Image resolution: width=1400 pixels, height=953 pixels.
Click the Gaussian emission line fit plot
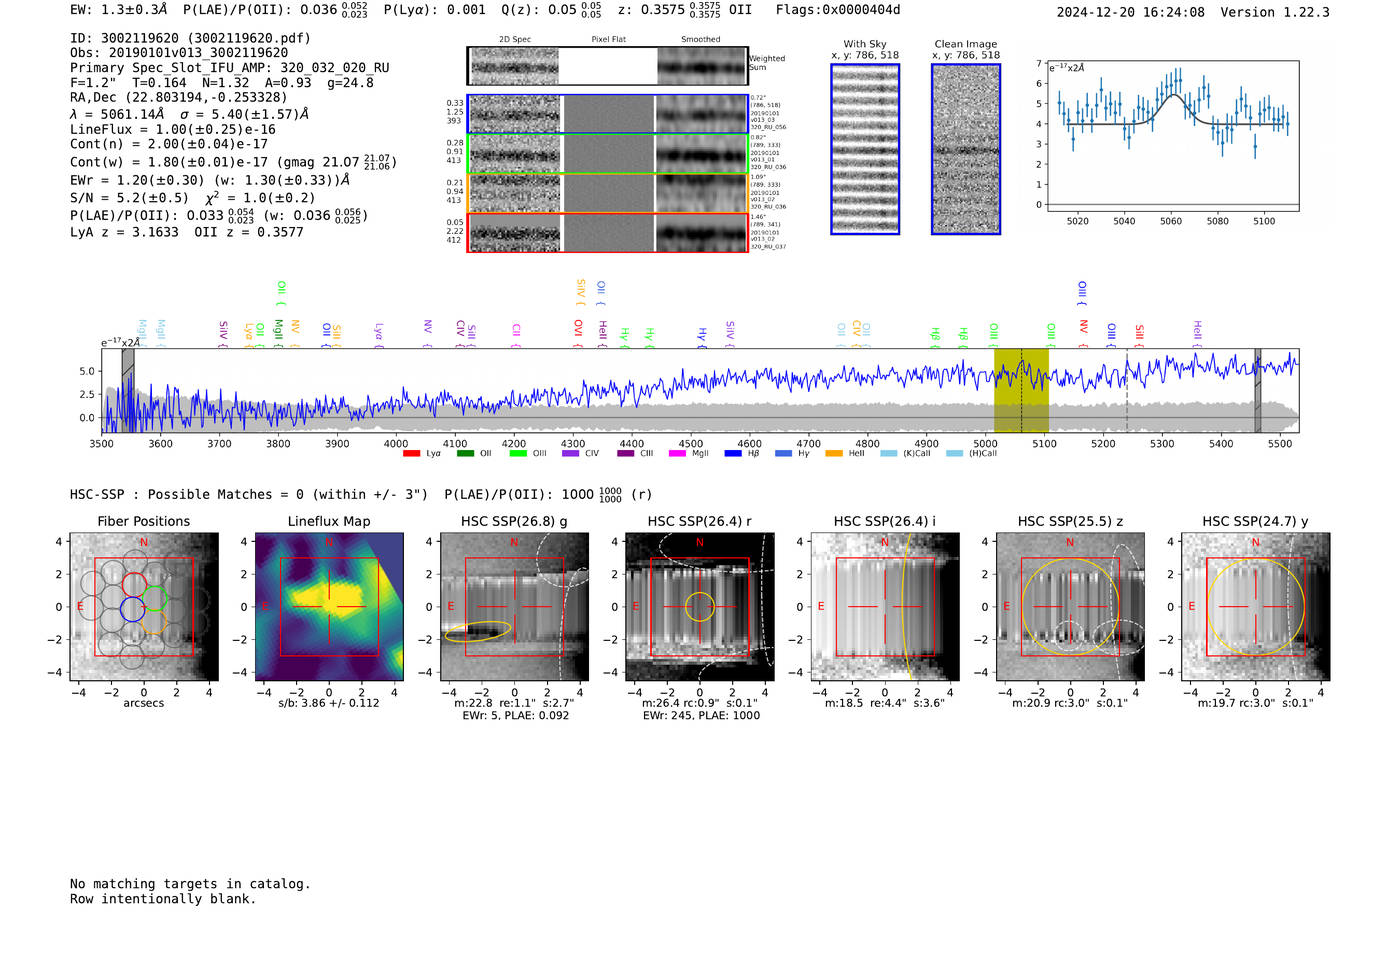1171,136
